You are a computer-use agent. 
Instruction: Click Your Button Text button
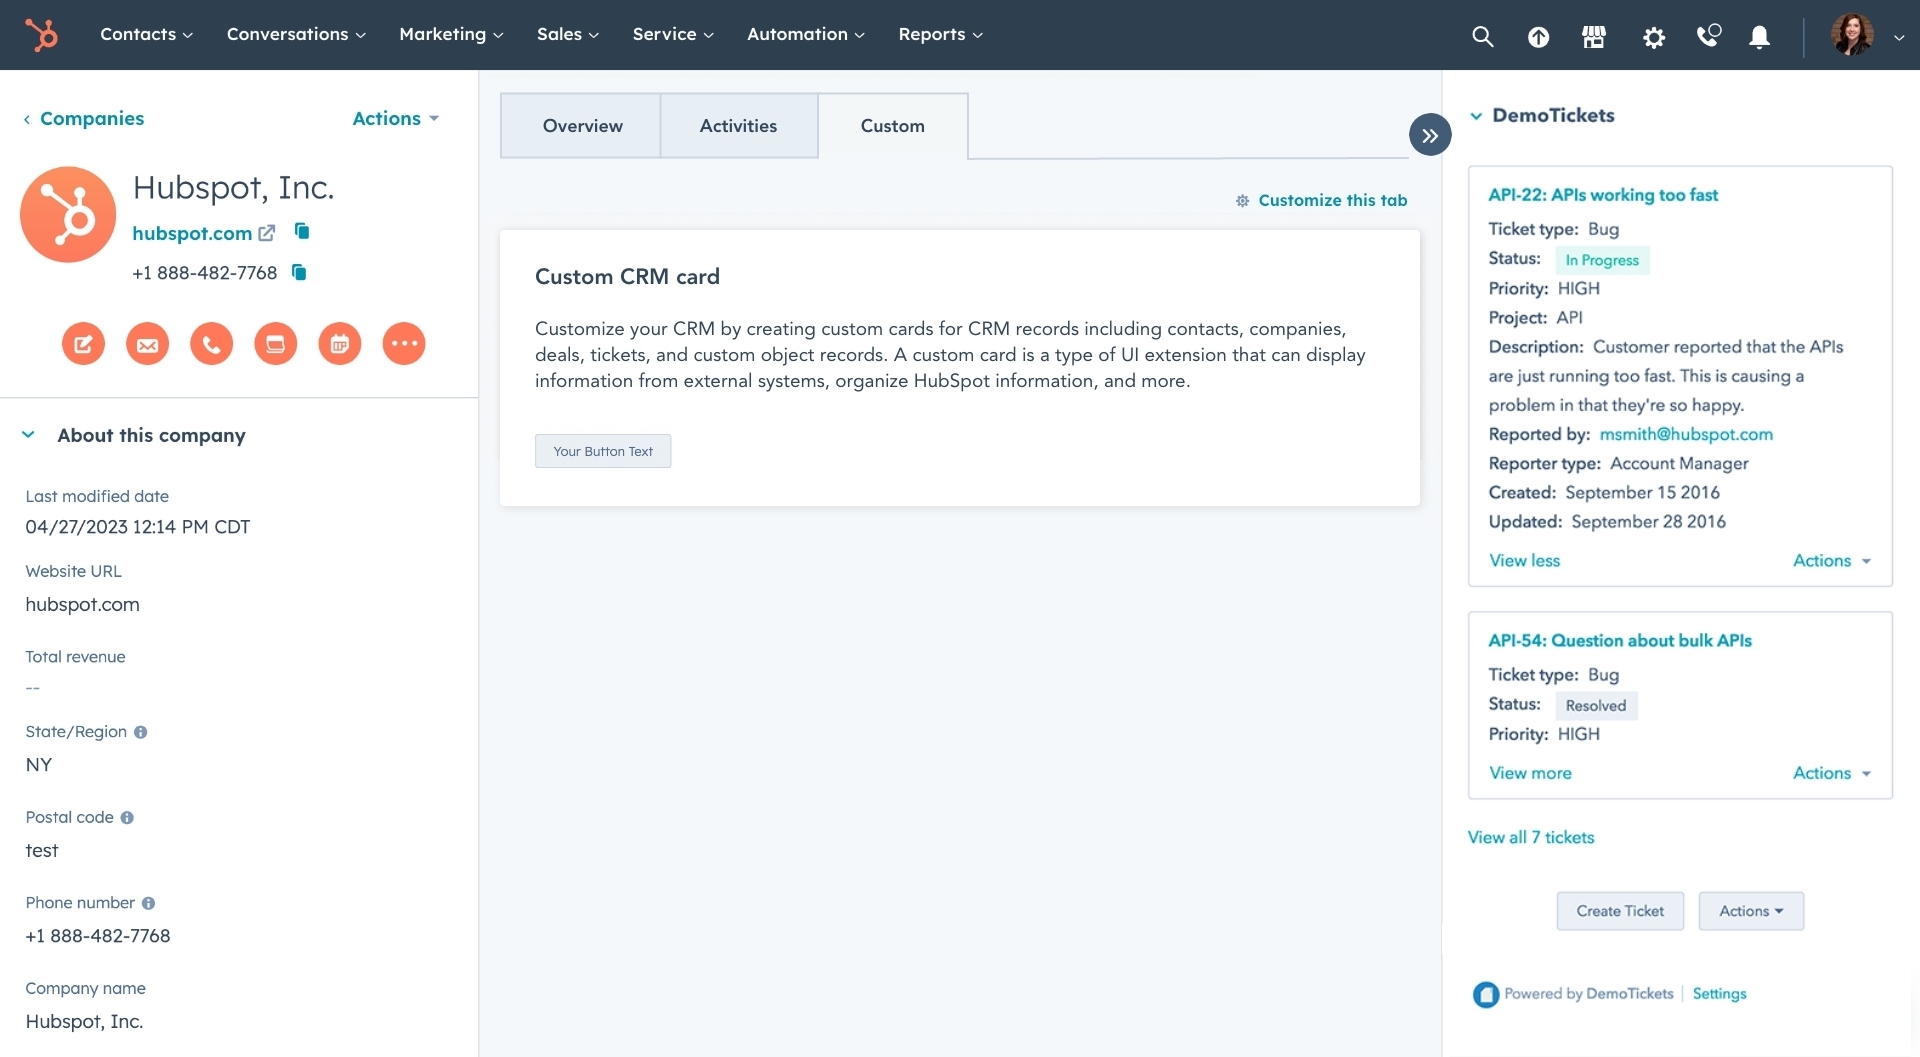point(603,451)
